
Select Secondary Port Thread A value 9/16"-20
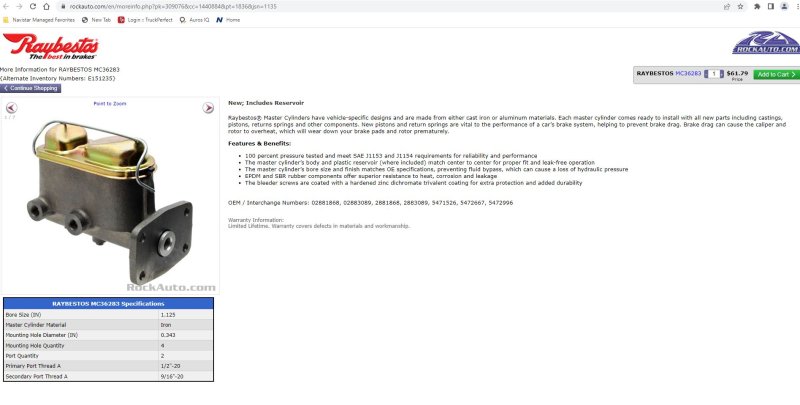[172, 376]
